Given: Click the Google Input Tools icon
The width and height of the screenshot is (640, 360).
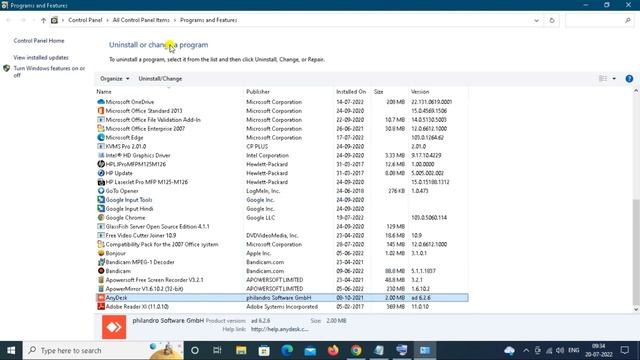Looking at the screenshot, I should click(x=101, y=200).
